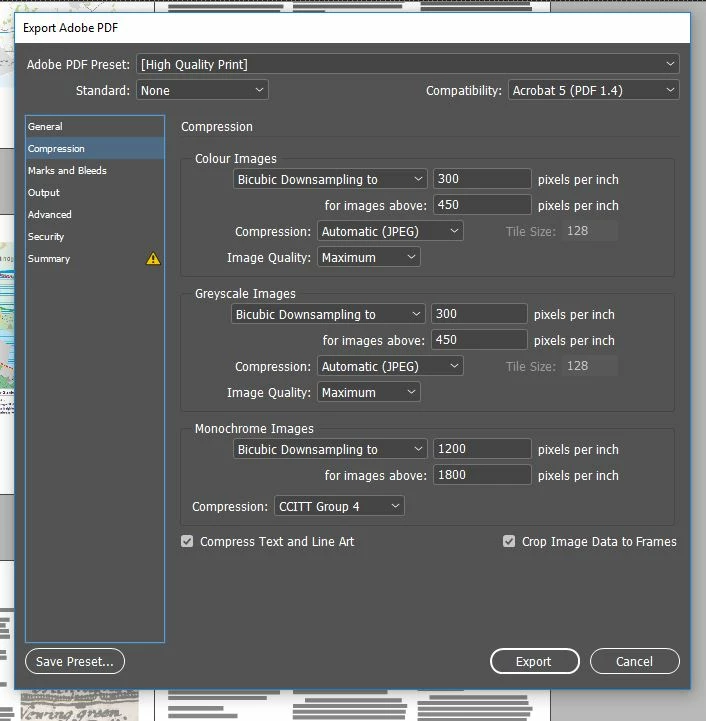Click the Monochrome Images group label
Screen dimensions: 706x721
pos(254,429)
